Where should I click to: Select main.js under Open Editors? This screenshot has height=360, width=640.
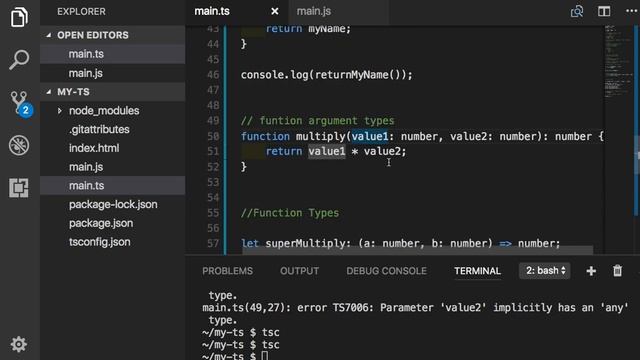pos(113,73)
